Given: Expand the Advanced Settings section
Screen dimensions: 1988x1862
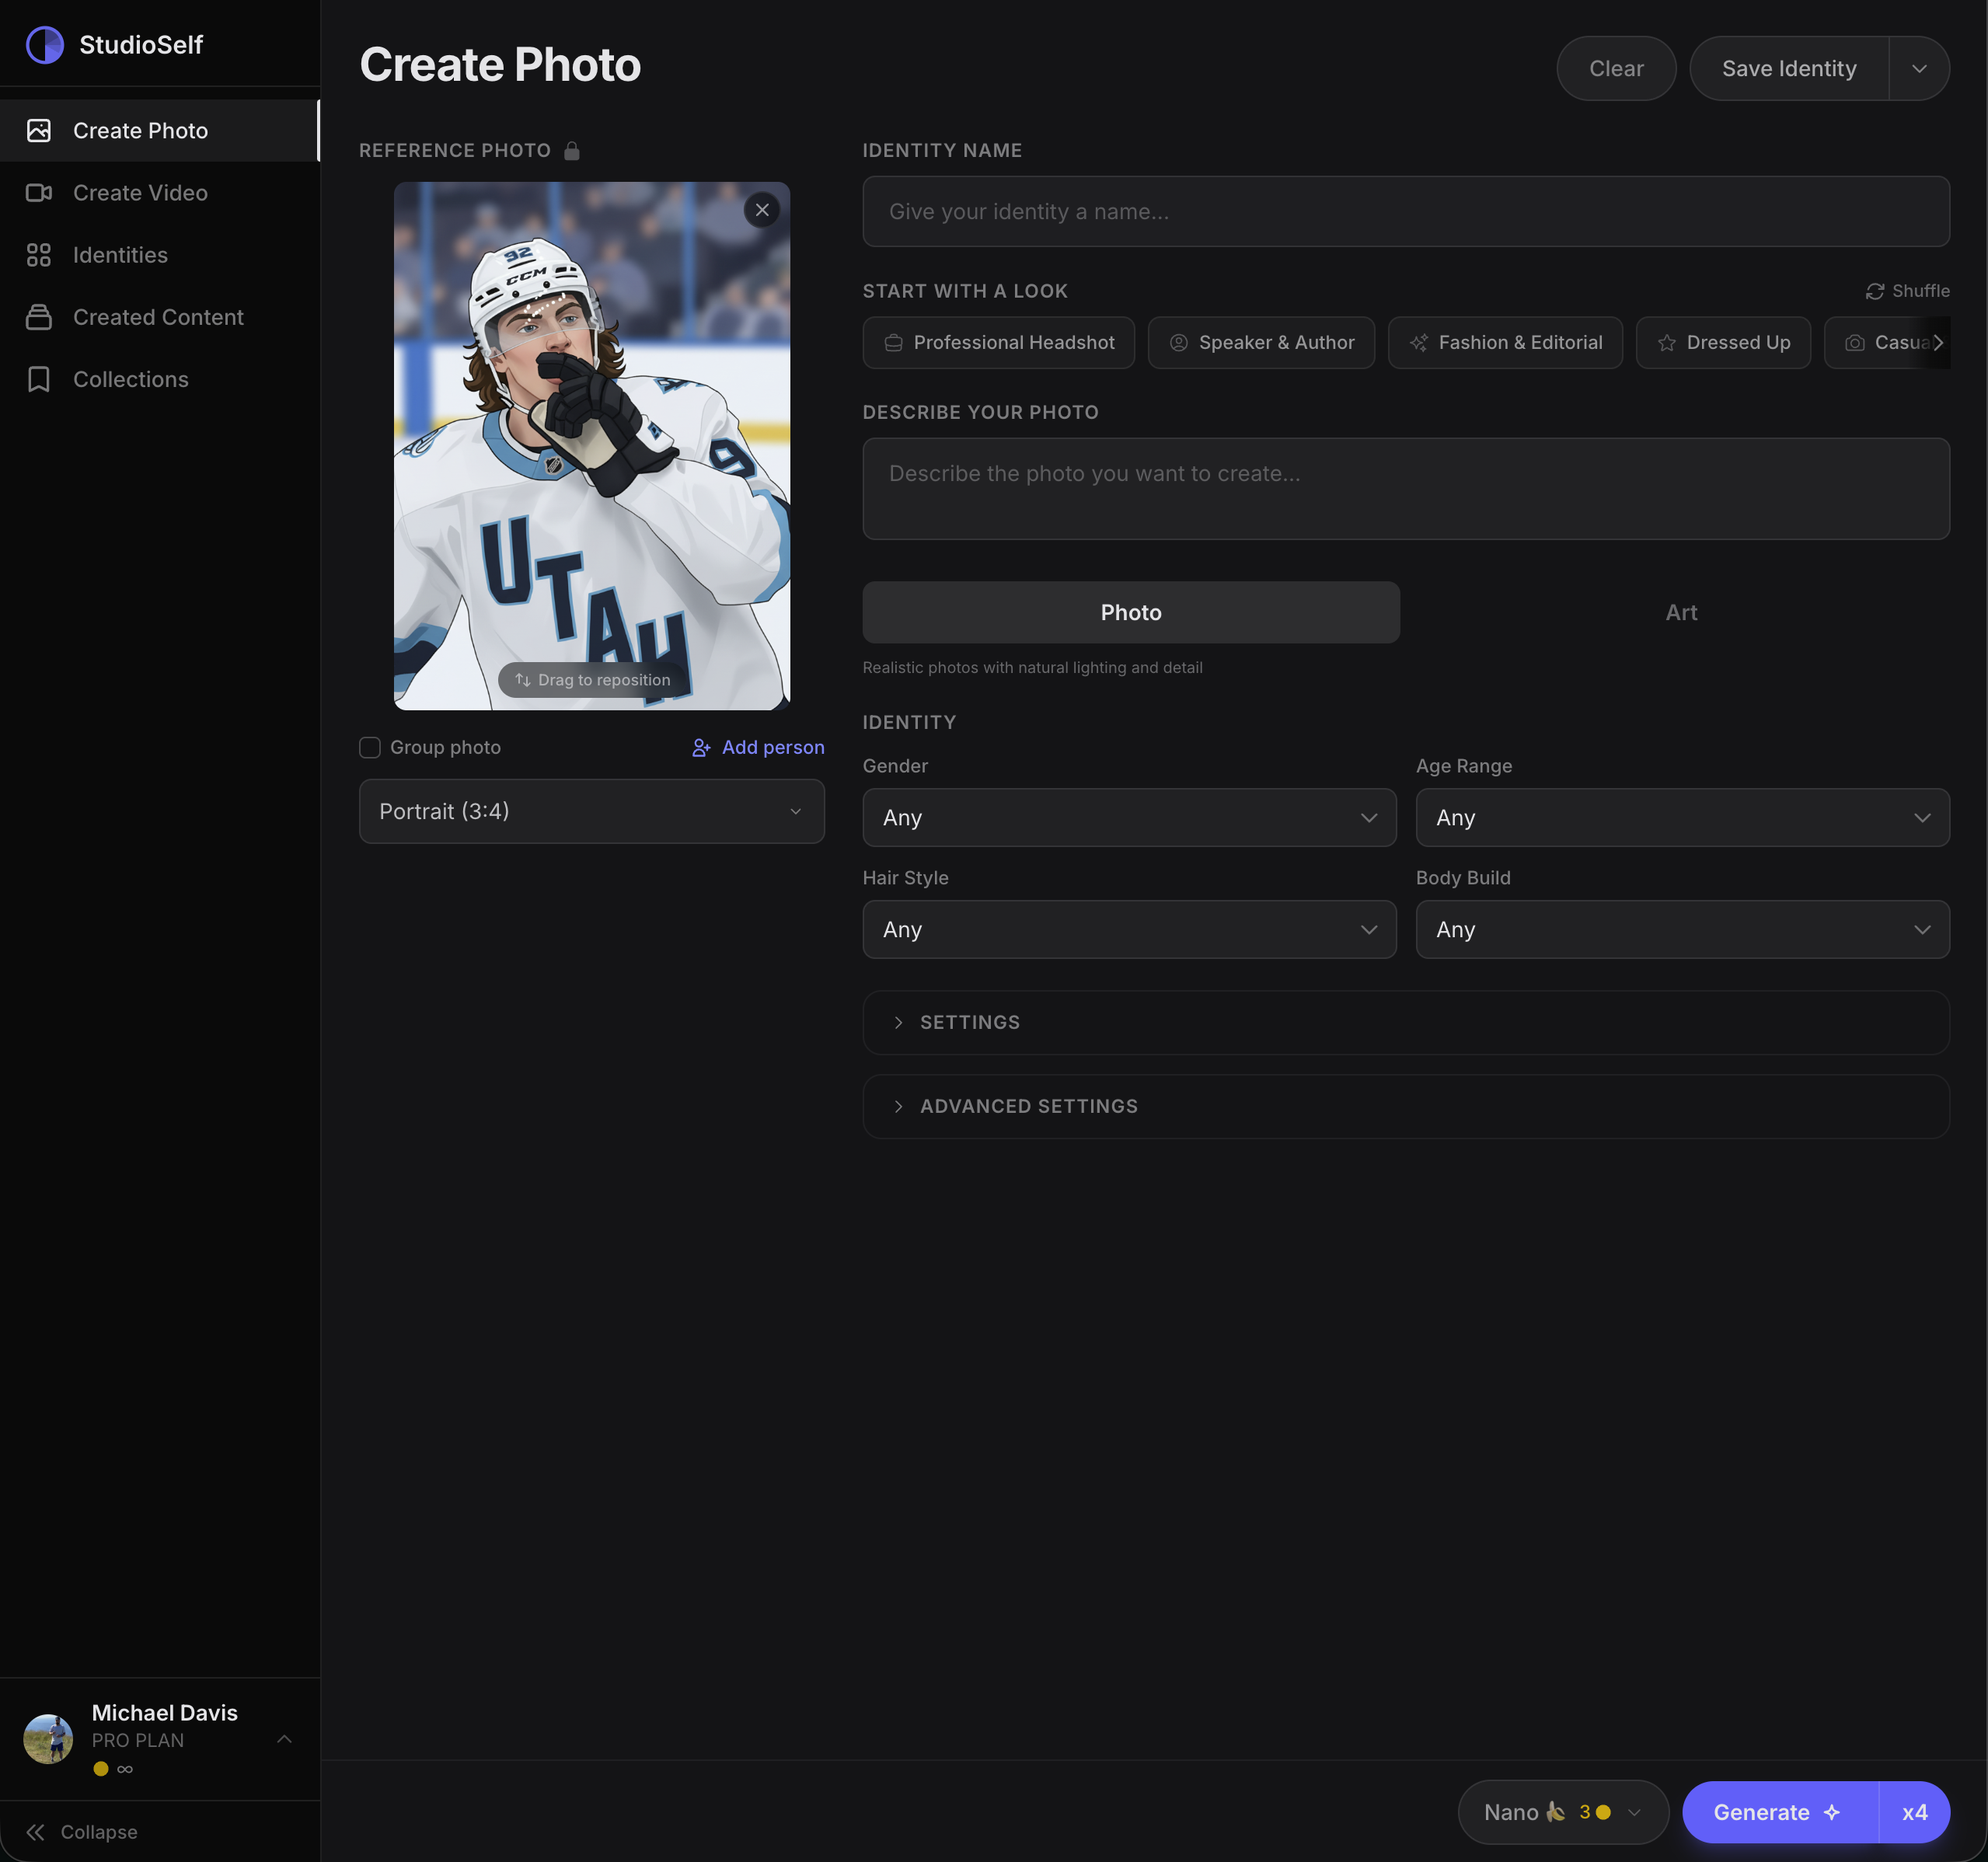Looking at the screenshot, I should pyautogui.click(x=1405, y=1106).
